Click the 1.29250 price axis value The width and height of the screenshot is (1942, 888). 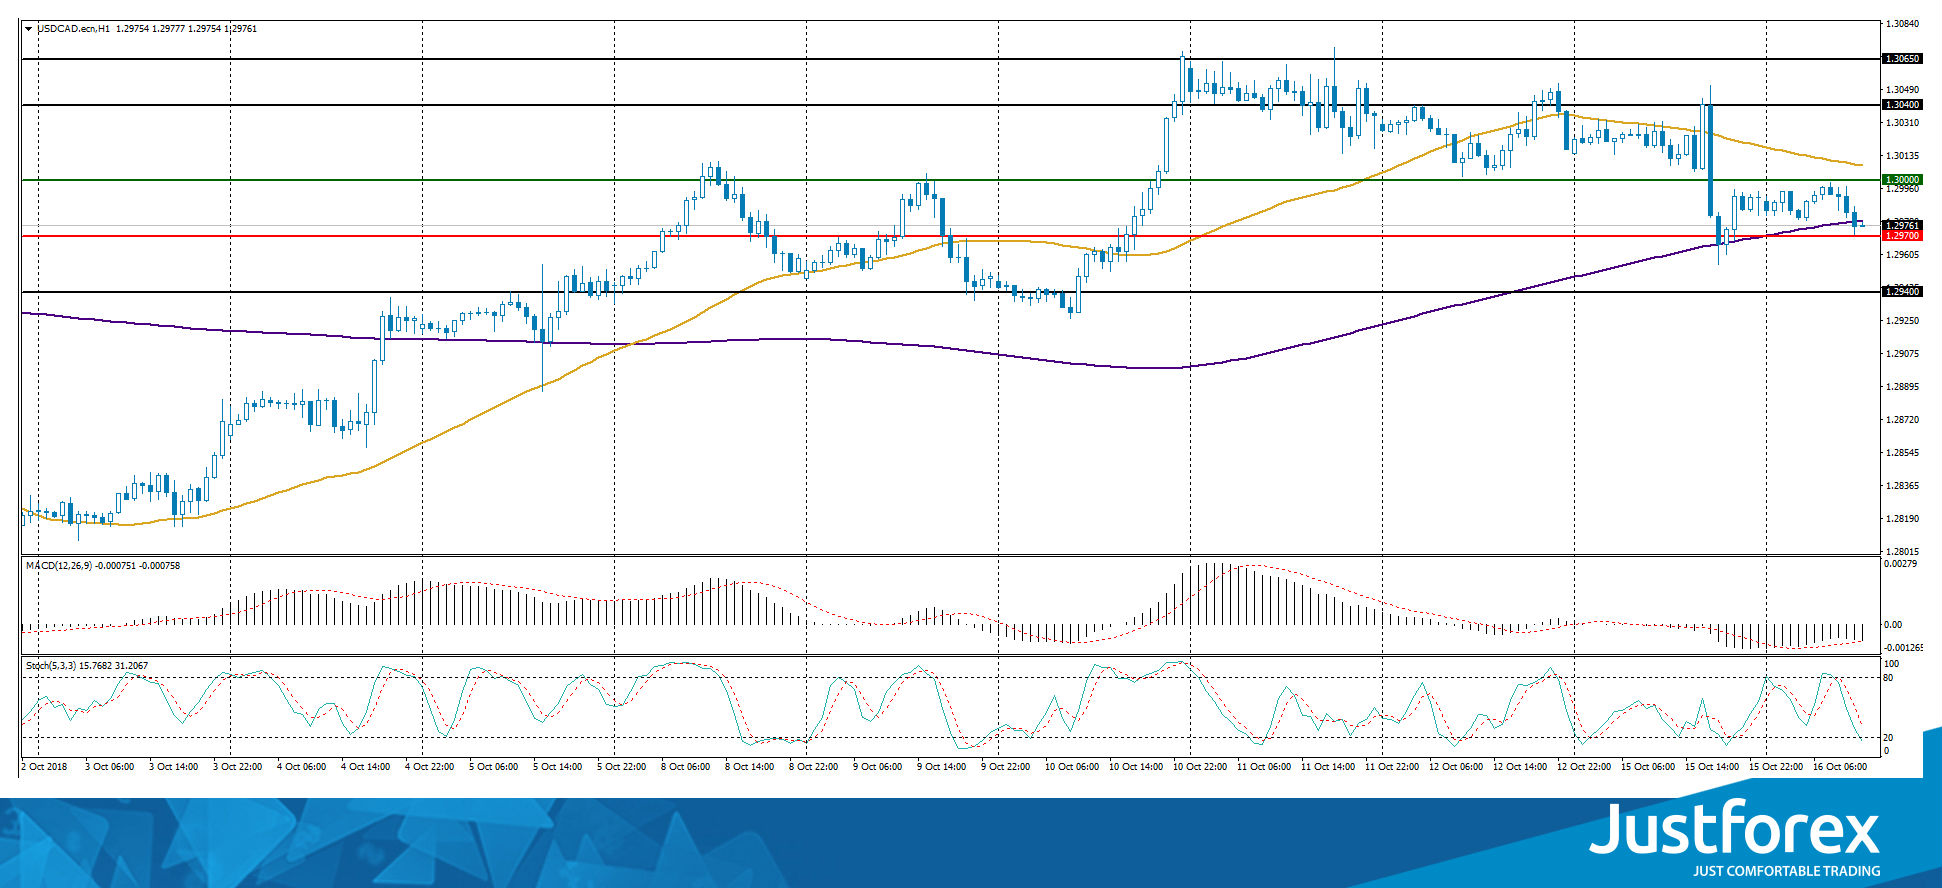pyautogui.click(x=1902, y=321)
